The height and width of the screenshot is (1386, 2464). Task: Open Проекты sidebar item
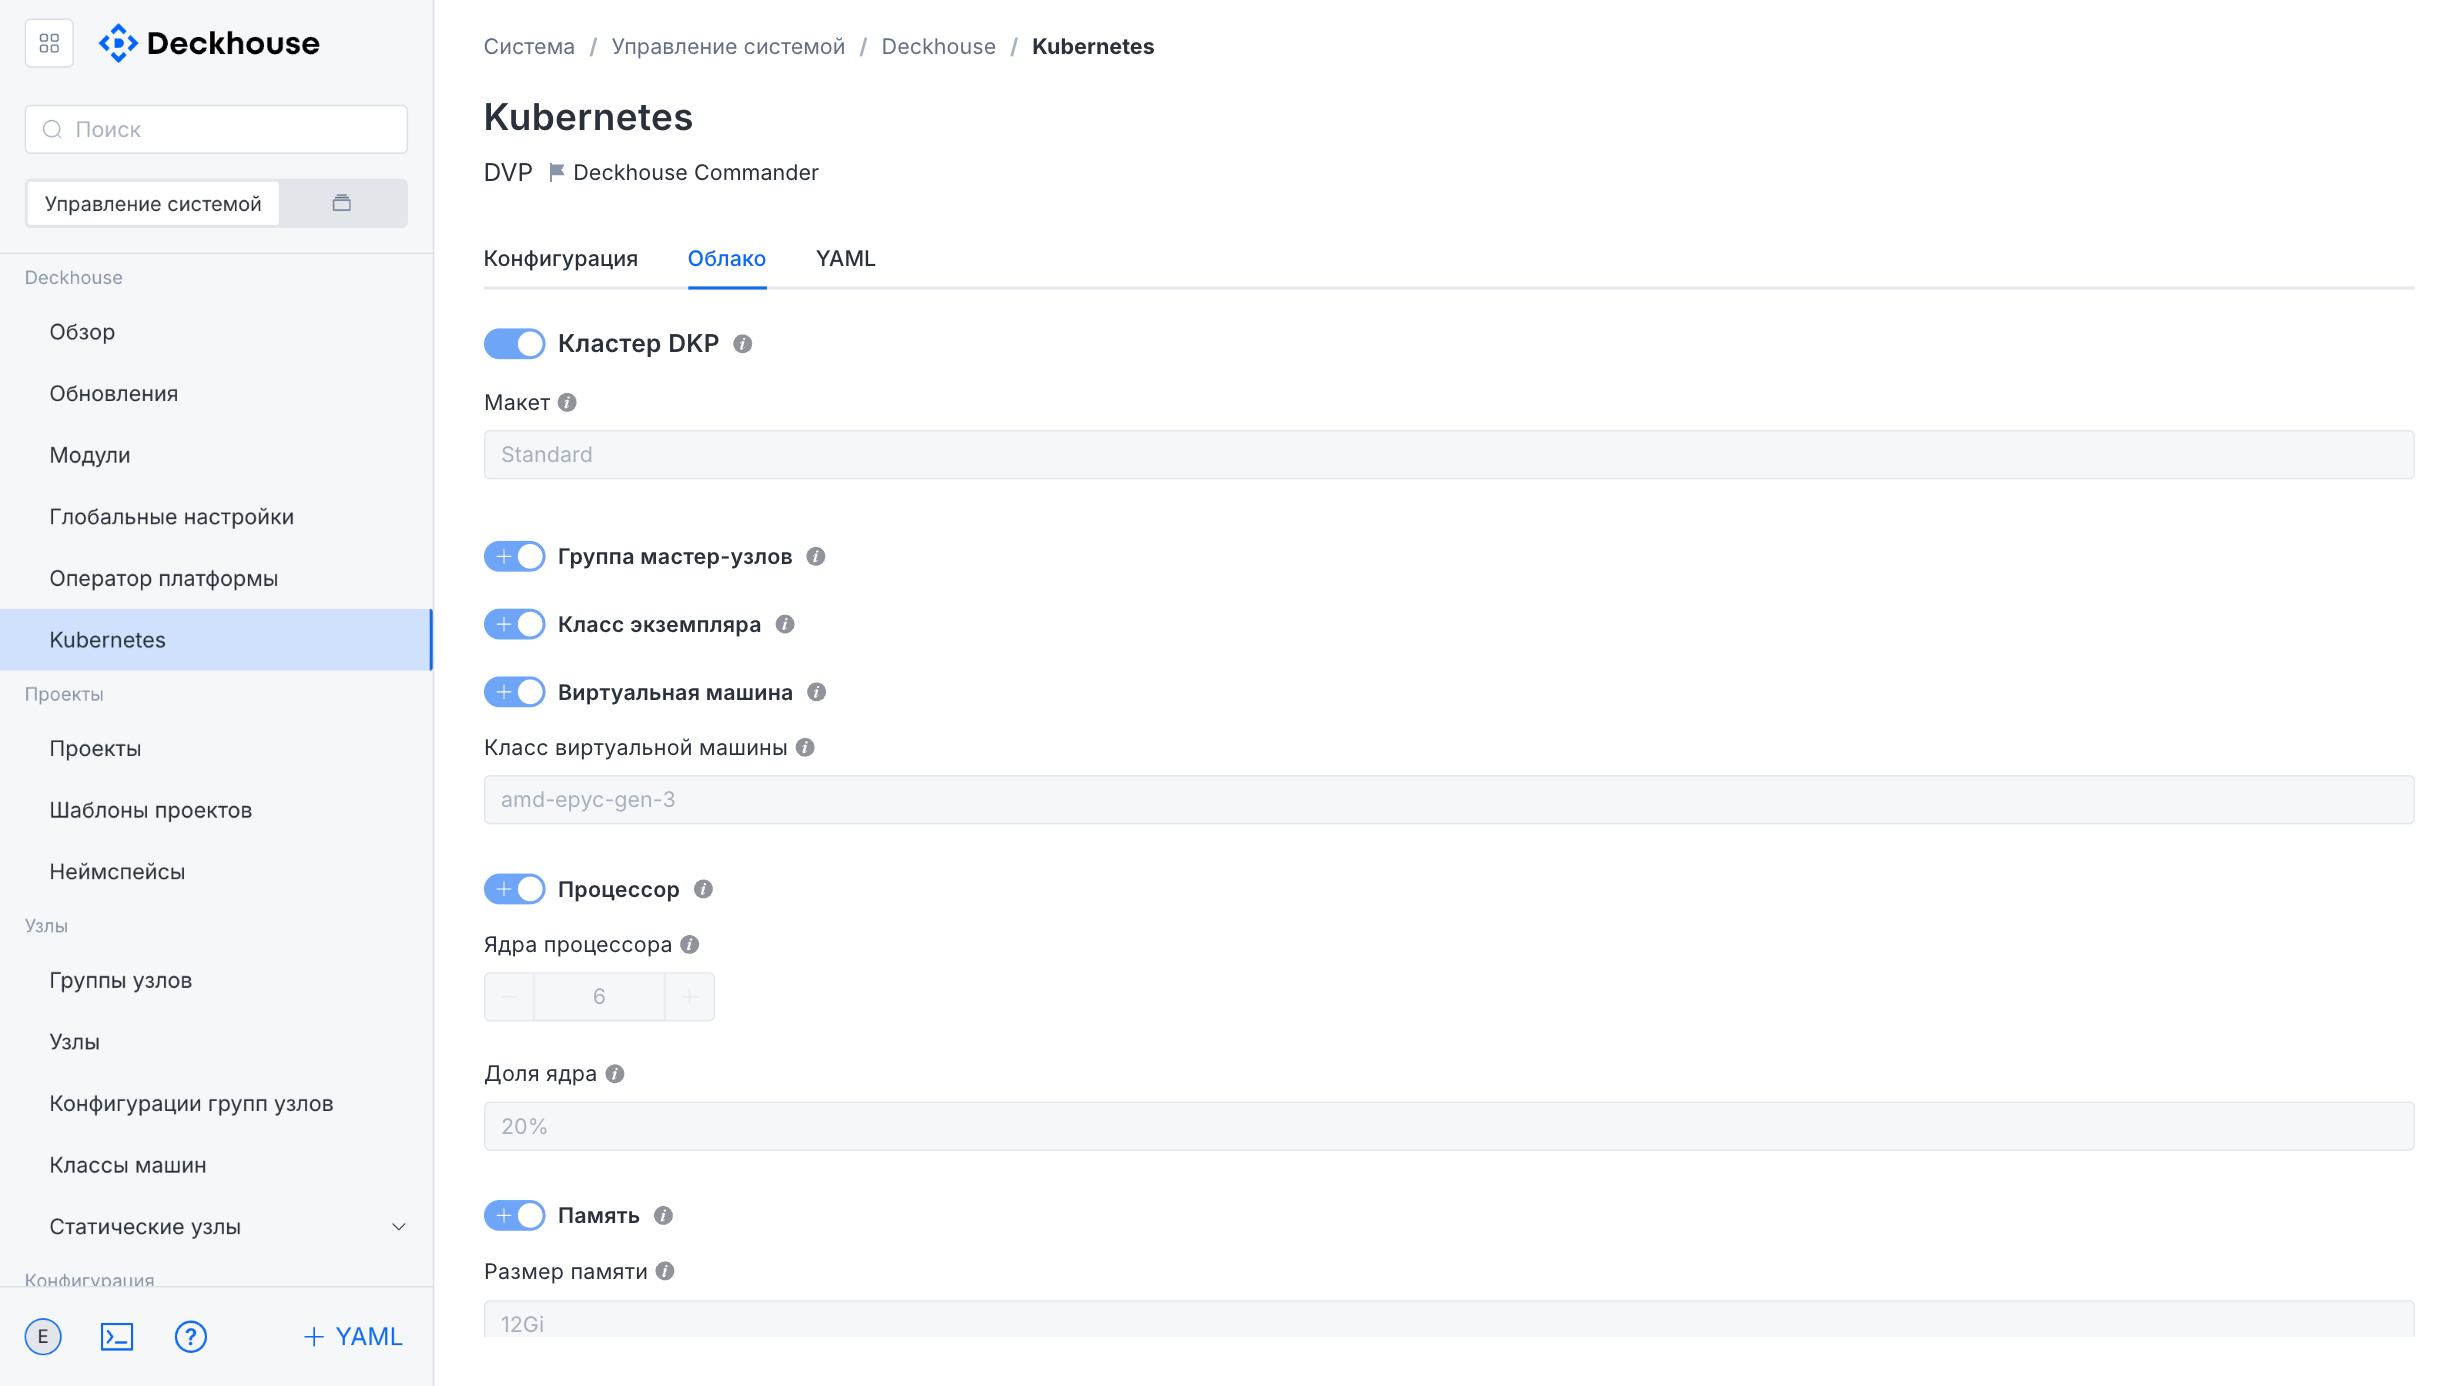coord(216,749)
